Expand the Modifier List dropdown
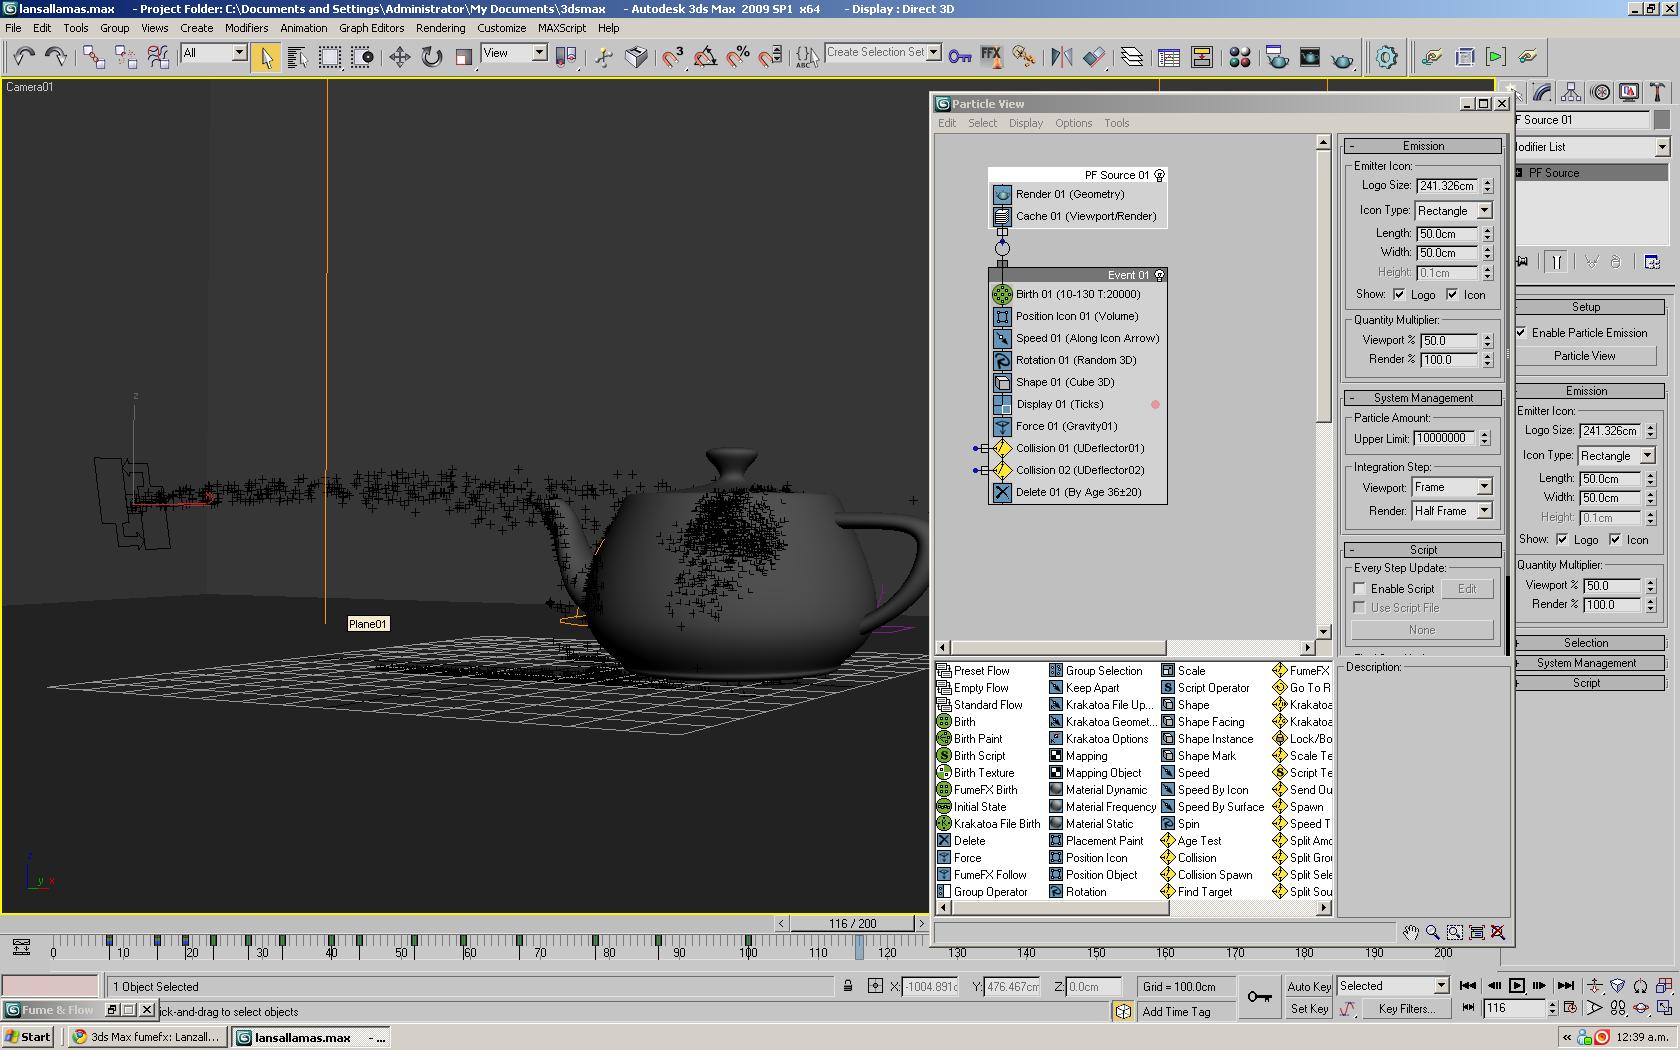Viewport: 1680px width, 1050px height. tap(1661, 147)
